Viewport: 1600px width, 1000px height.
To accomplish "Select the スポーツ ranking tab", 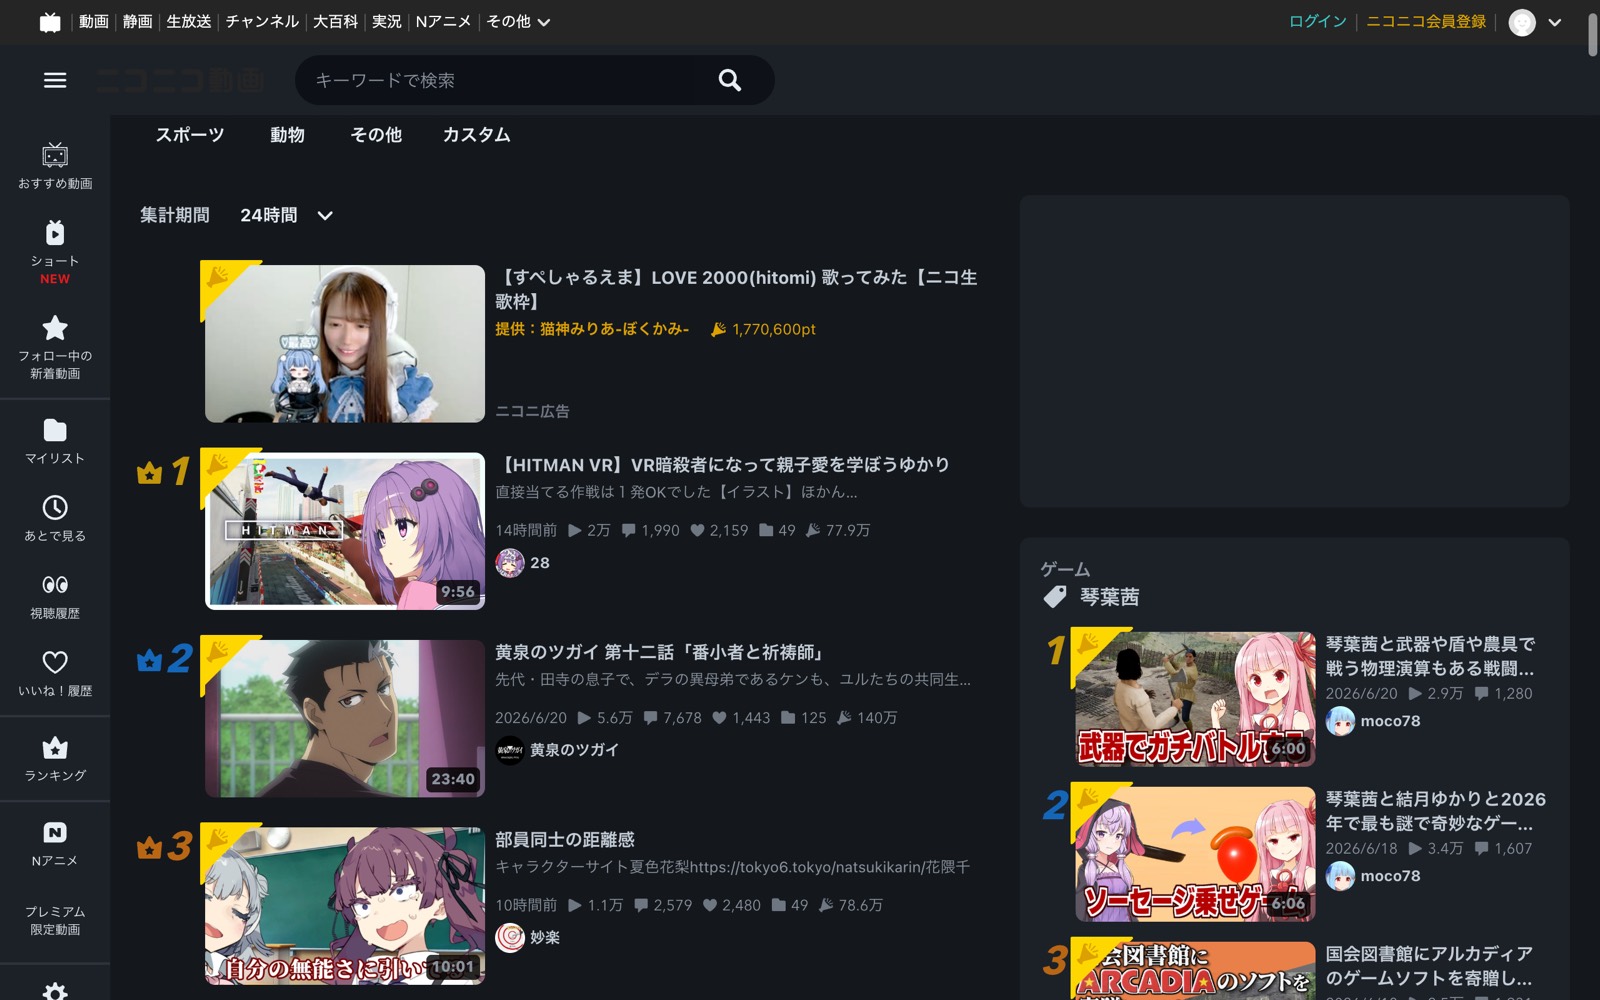I will click(x=190, y=135).
